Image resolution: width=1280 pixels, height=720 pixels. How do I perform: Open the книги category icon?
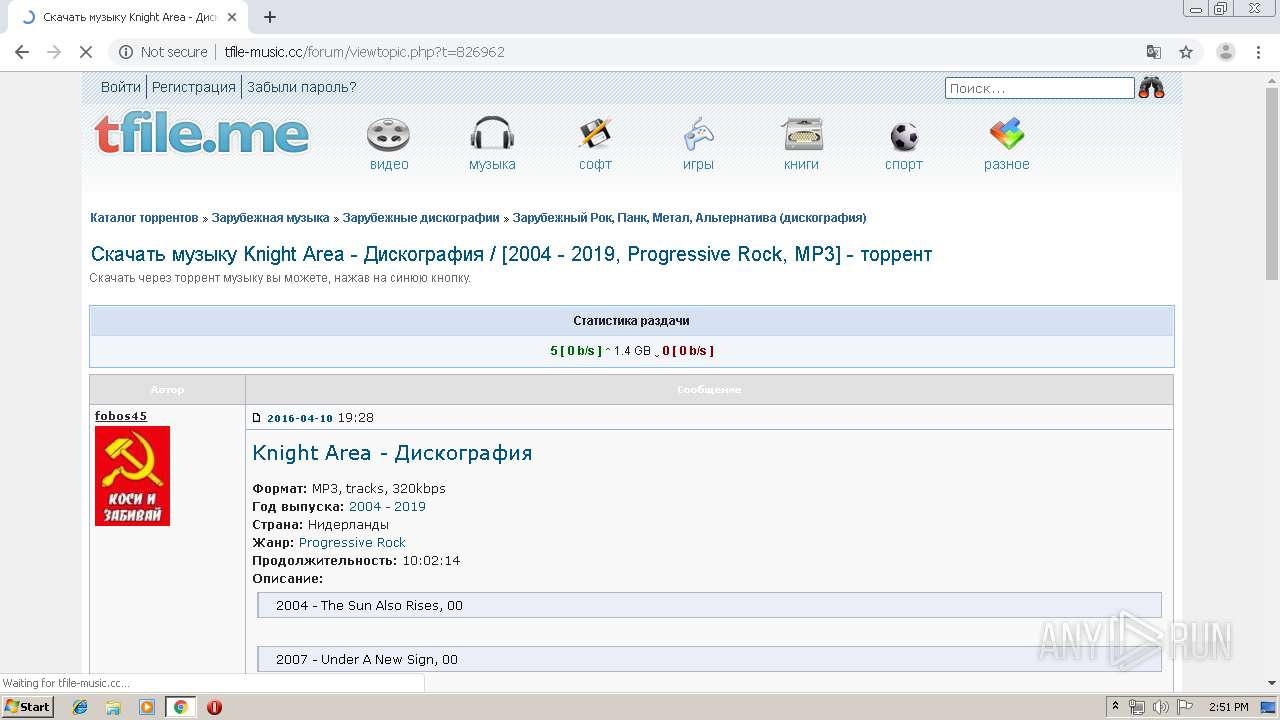[x=802, y=135]
